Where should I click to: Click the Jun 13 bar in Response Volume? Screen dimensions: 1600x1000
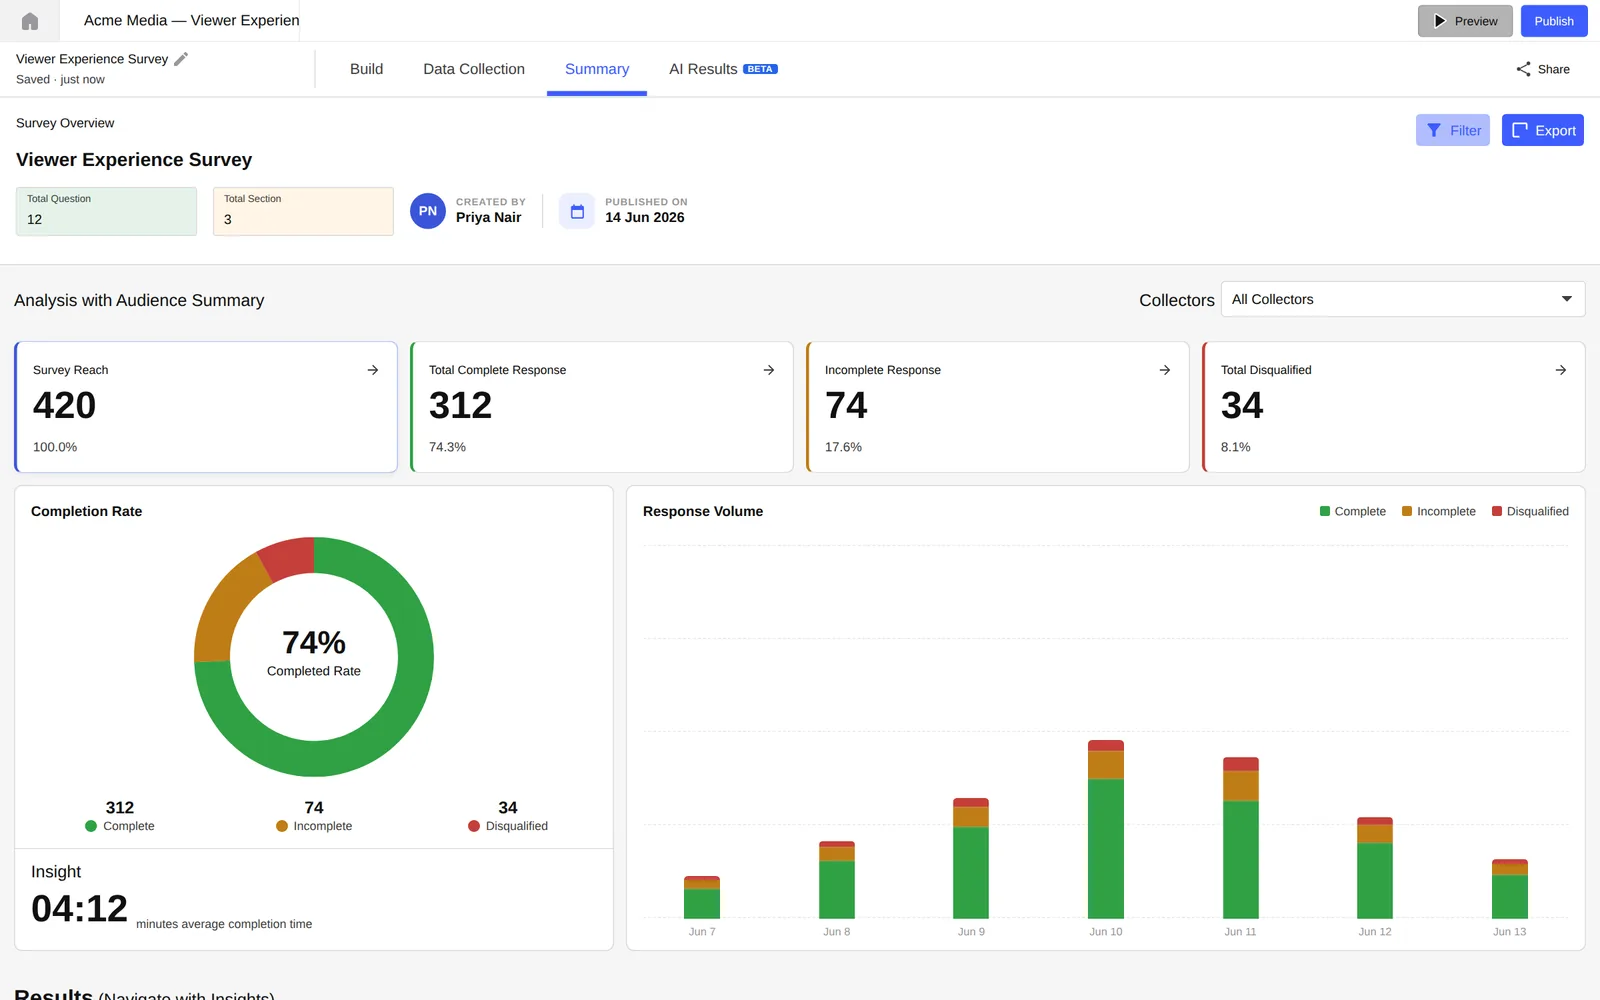coord(1510,889)
